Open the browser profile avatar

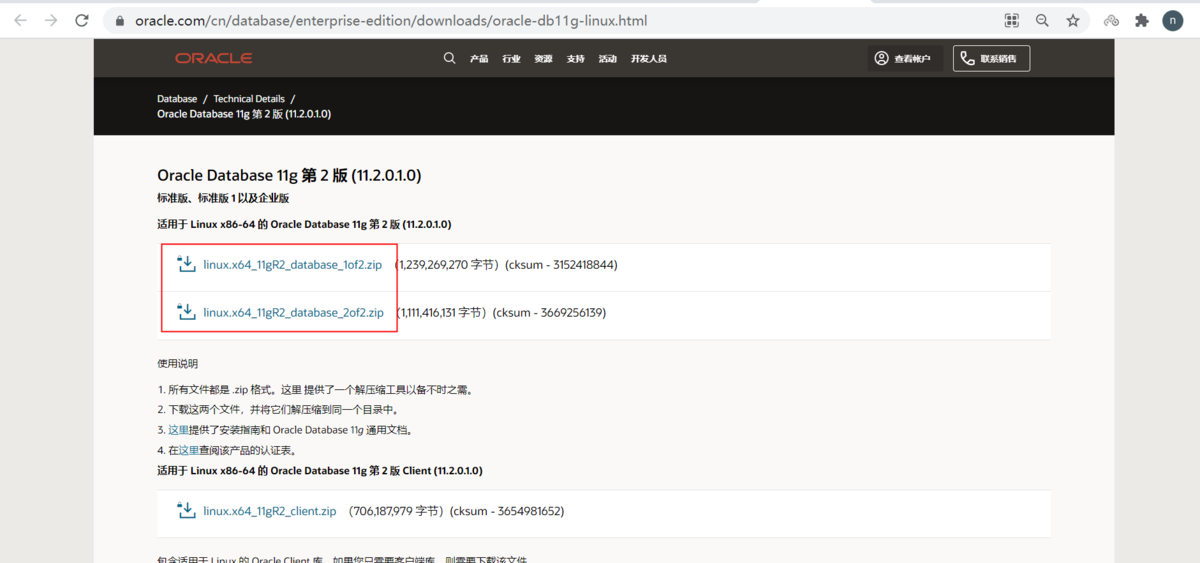pyautogui.click(x=1172, y=20)
